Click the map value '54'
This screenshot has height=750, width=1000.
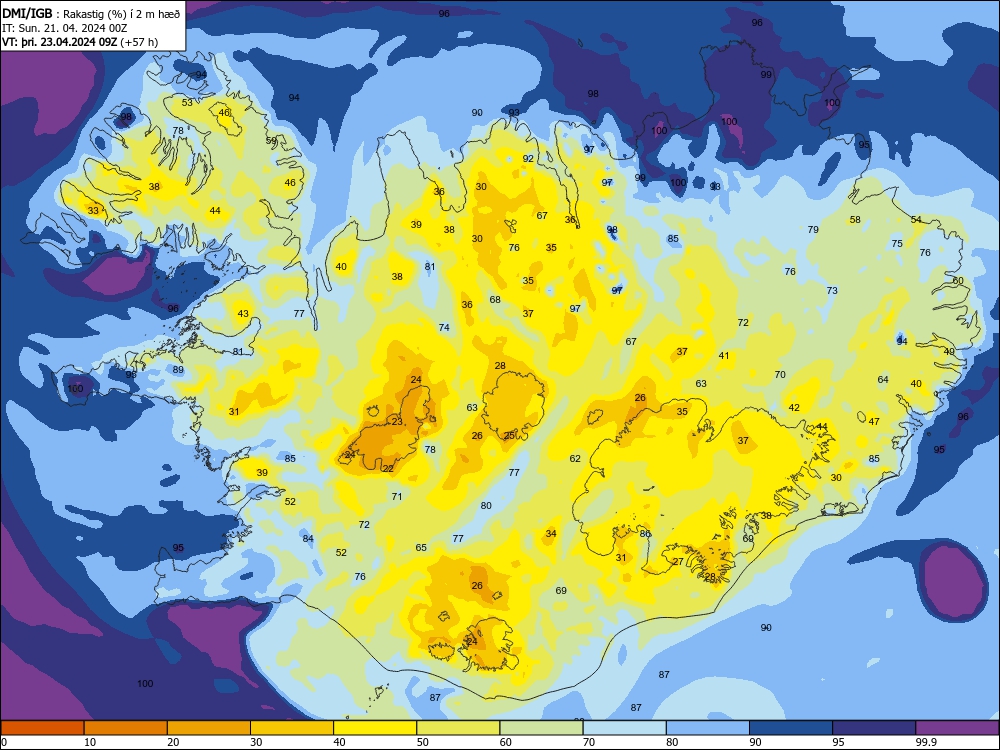tap(916, 220)
